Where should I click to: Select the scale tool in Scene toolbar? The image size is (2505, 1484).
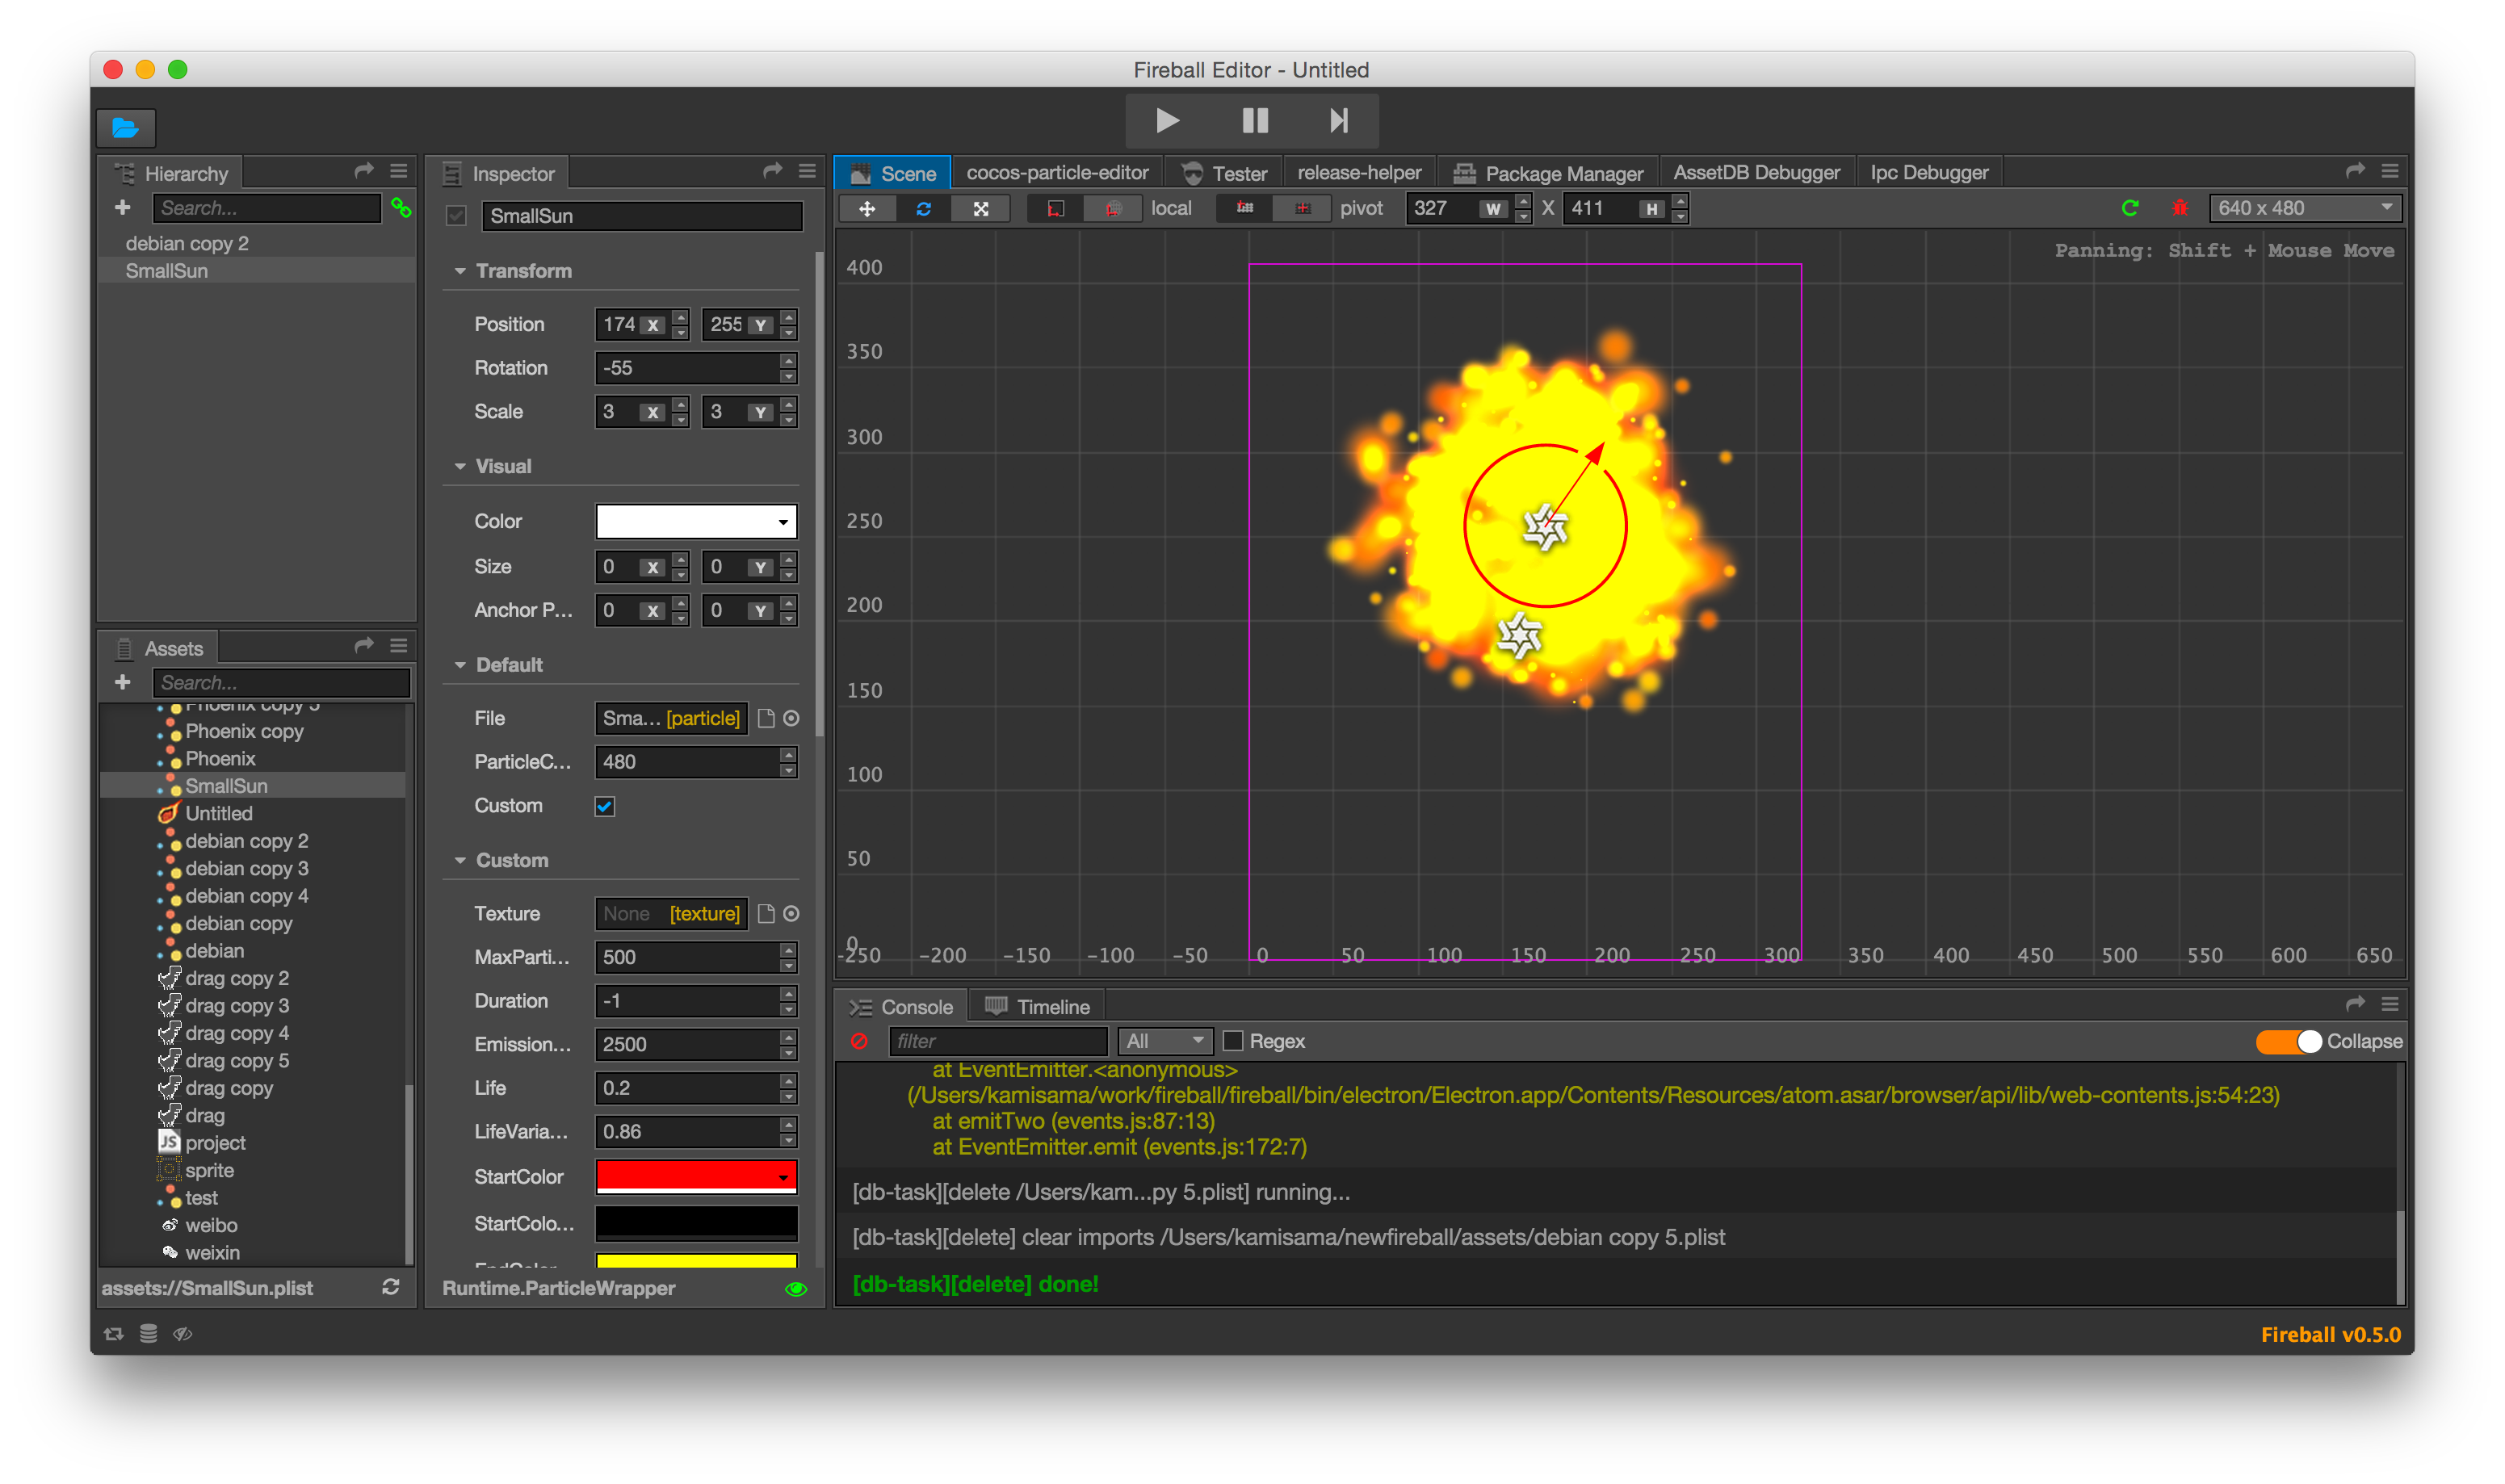[x=981, y=209]
